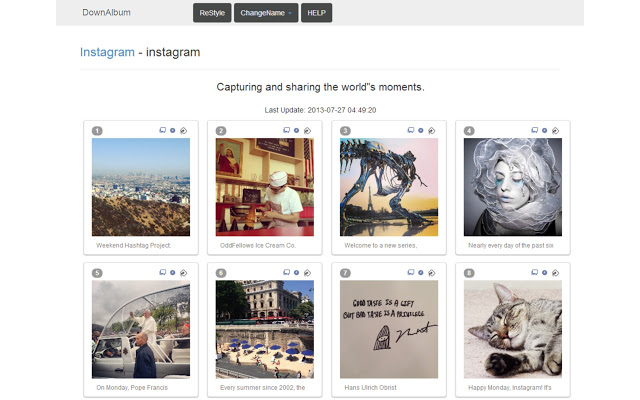The width and height of the screenshot is (640, 400).
Task: Open the sleeping cat photo
Action: click(x=512, y=329)
